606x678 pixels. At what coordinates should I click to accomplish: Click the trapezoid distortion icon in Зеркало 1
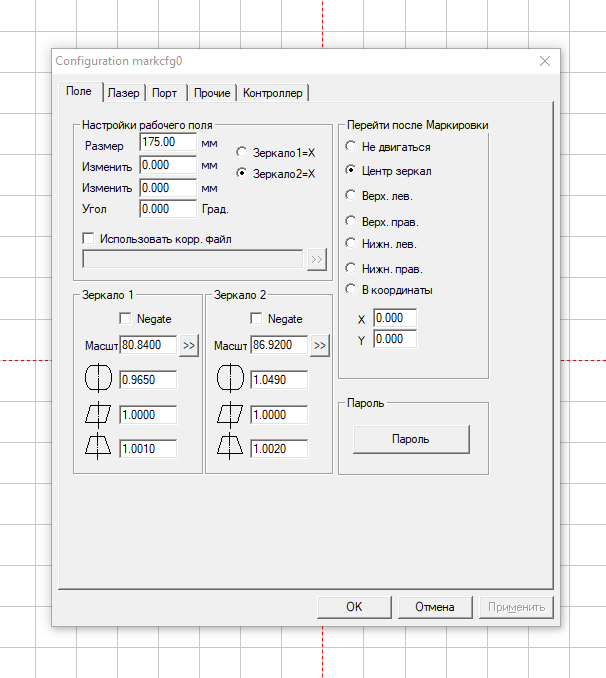coord(98,446)
